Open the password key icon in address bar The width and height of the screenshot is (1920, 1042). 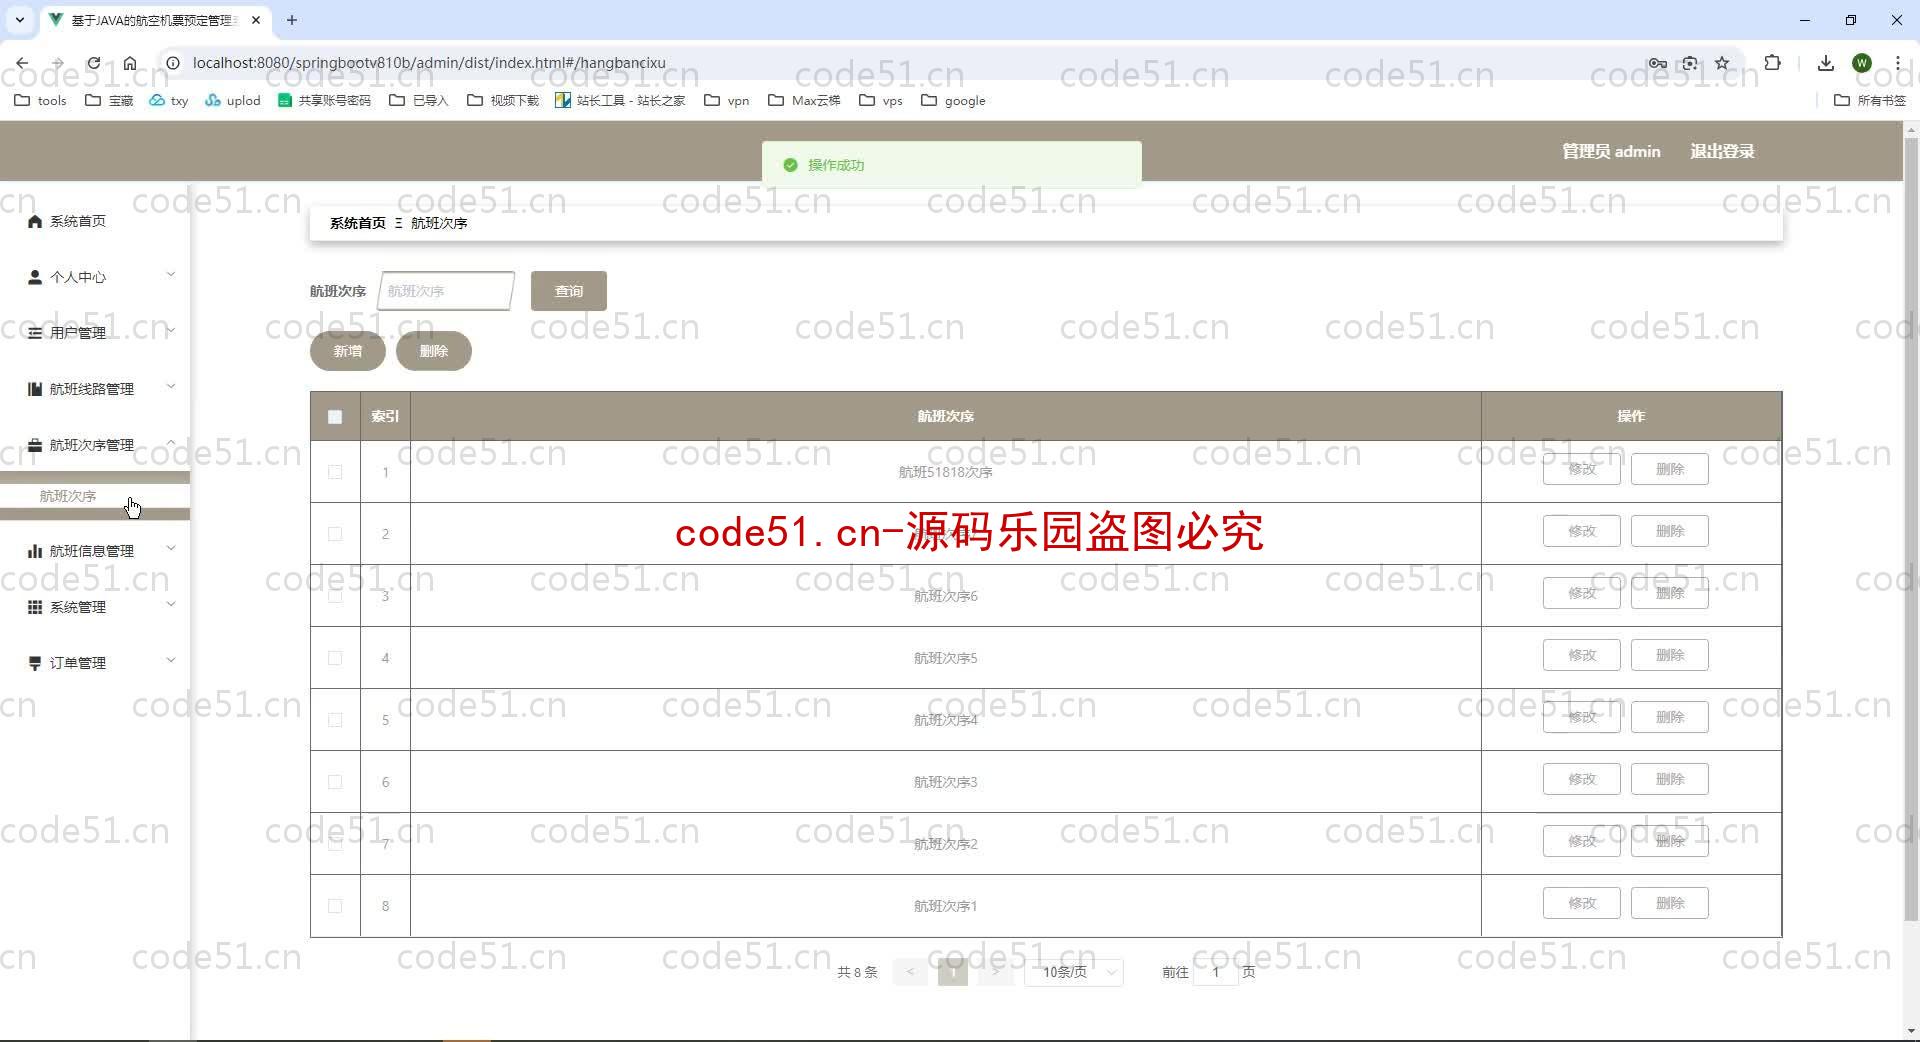[x=1657, y=63]
